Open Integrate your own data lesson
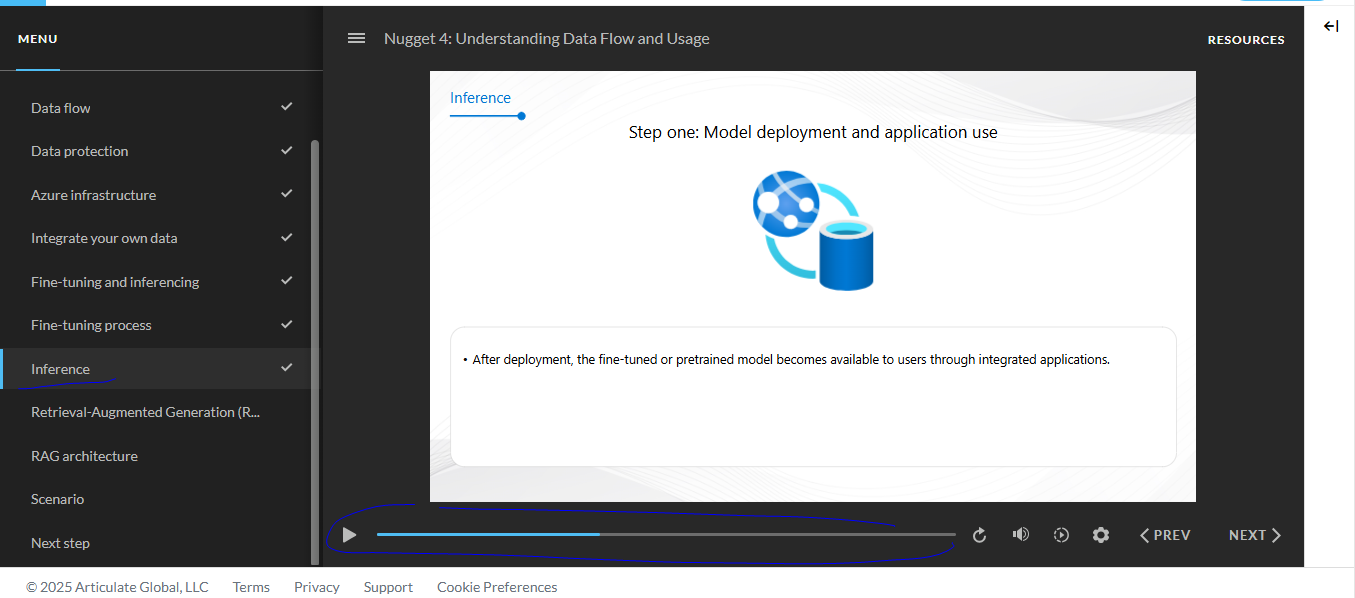 point(161,238)
